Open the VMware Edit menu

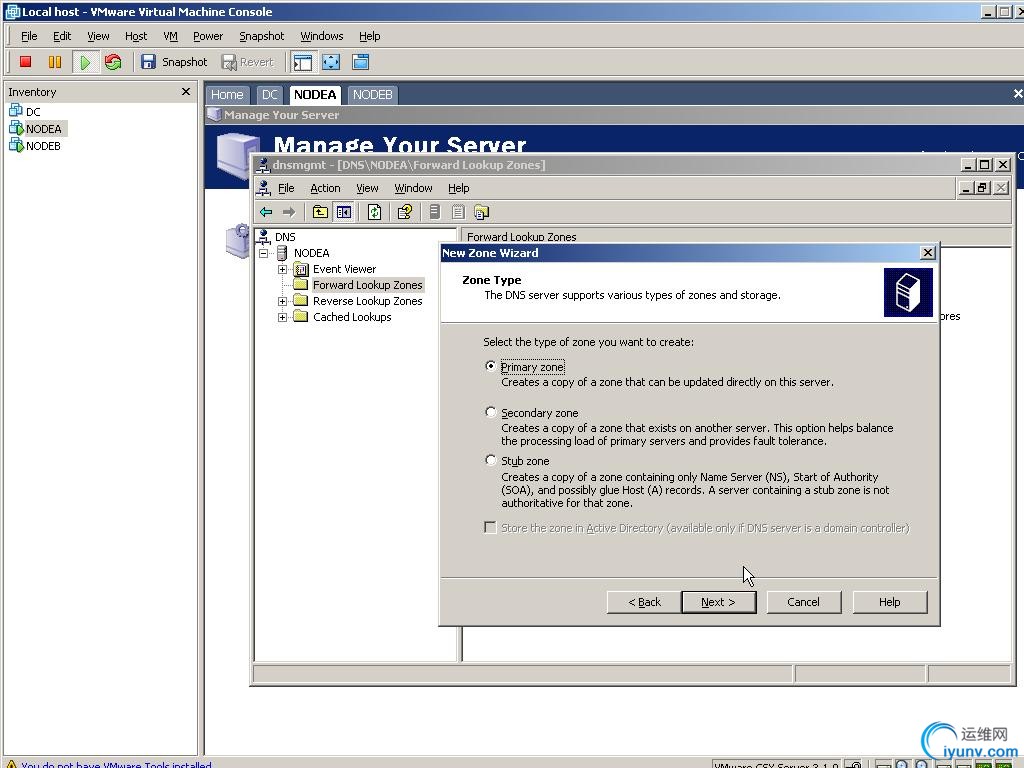62,36
